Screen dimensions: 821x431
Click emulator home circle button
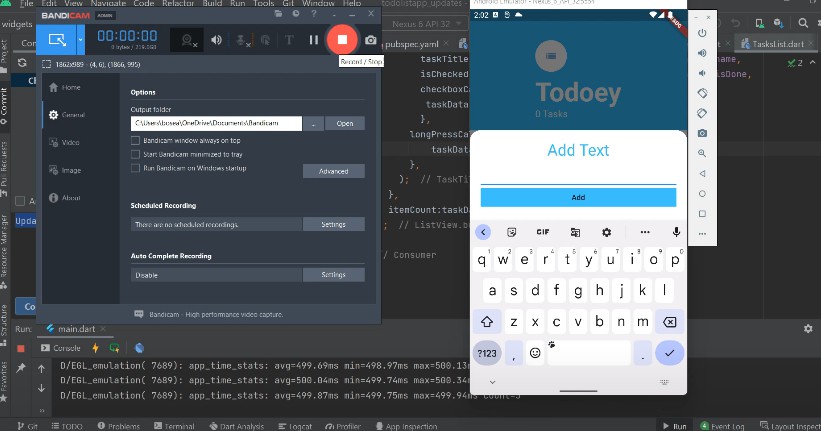pyautogui.click(x=702, y=194)
